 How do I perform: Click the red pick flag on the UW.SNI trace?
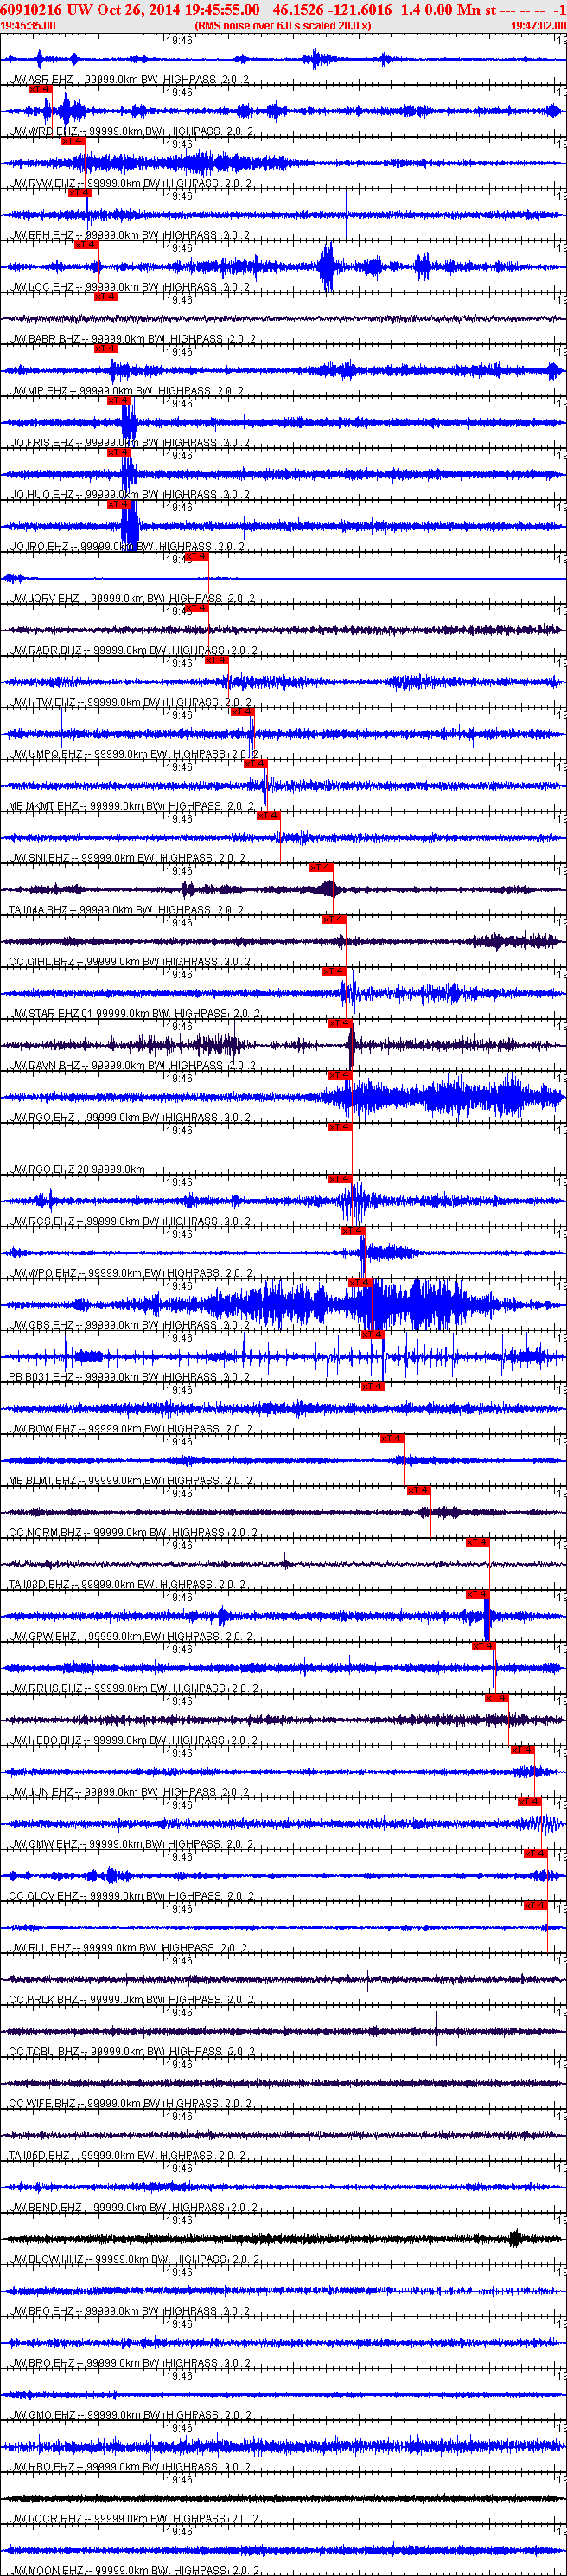(x=268, y=816)
